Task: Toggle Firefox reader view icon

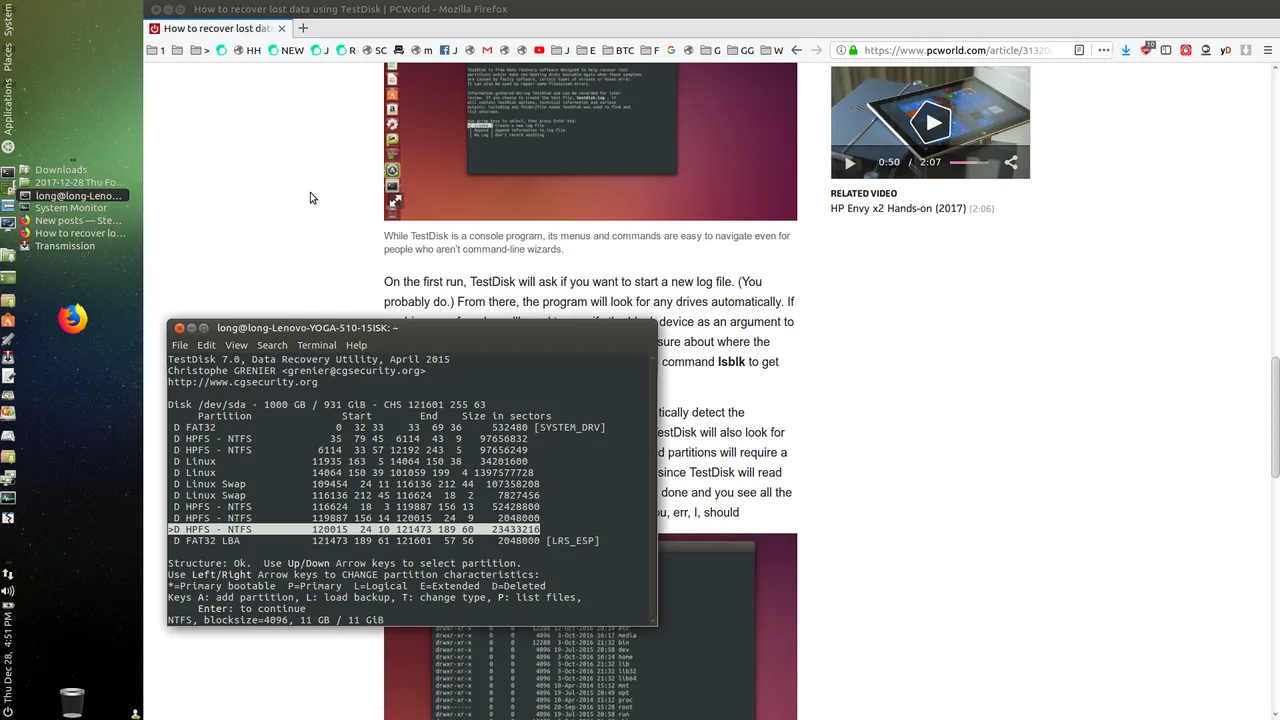Action: pyautogui.click(x=1079, y=50)
